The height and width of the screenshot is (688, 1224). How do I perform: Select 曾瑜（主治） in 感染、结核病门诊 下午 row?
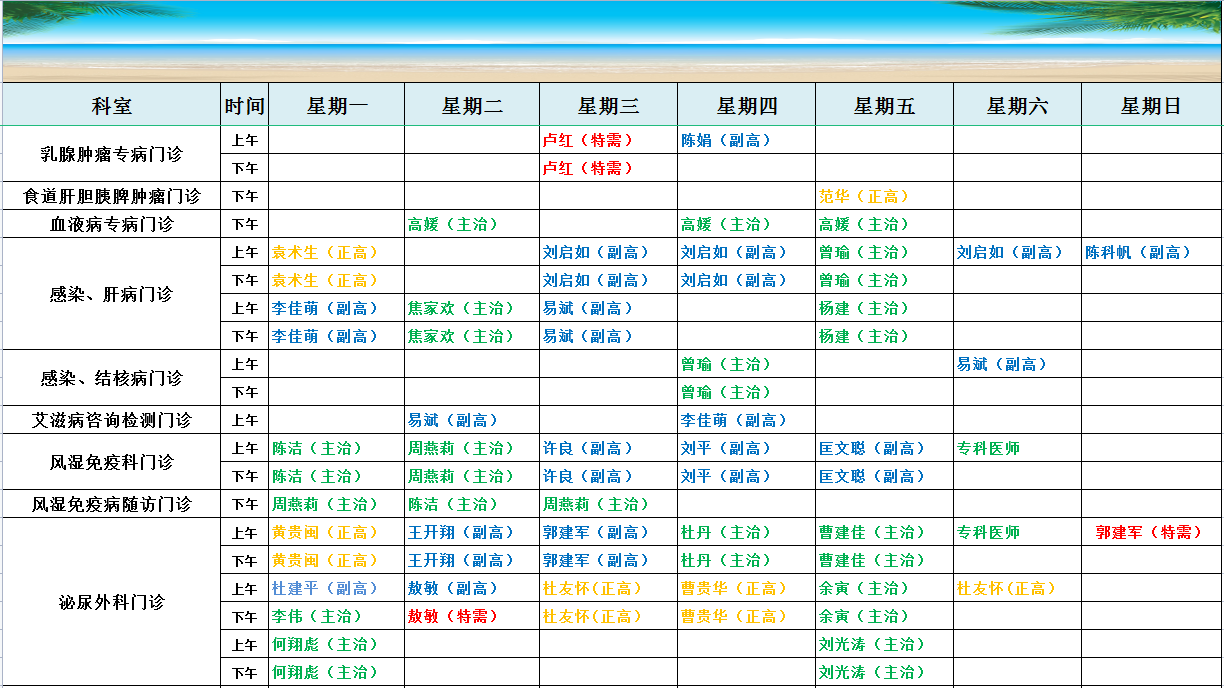[x=726, y=392]
